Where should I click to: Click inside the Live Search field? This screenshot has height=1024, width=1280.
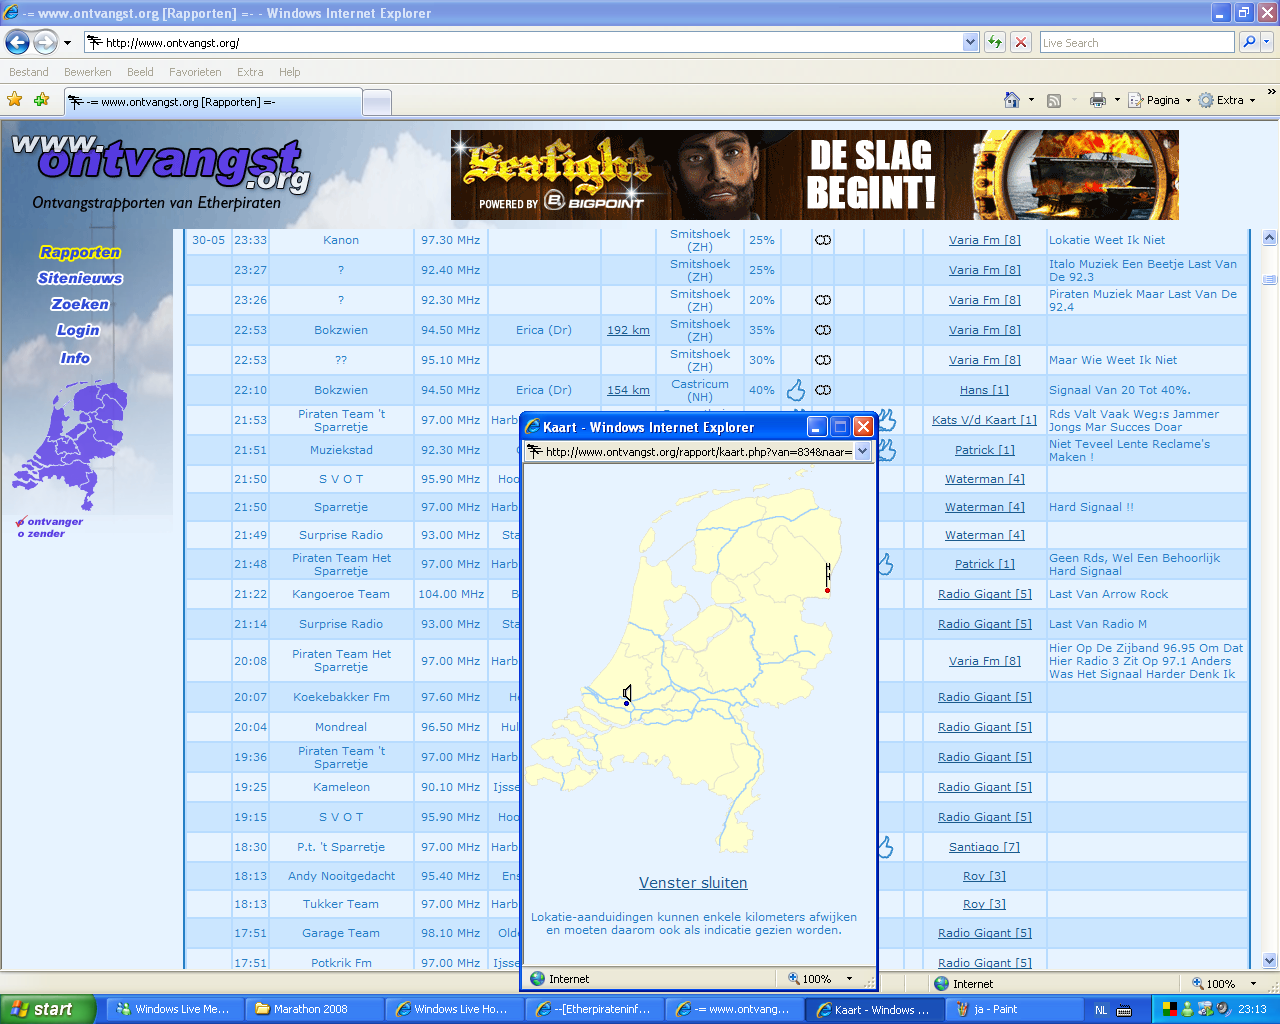(x=1135, y=42)
